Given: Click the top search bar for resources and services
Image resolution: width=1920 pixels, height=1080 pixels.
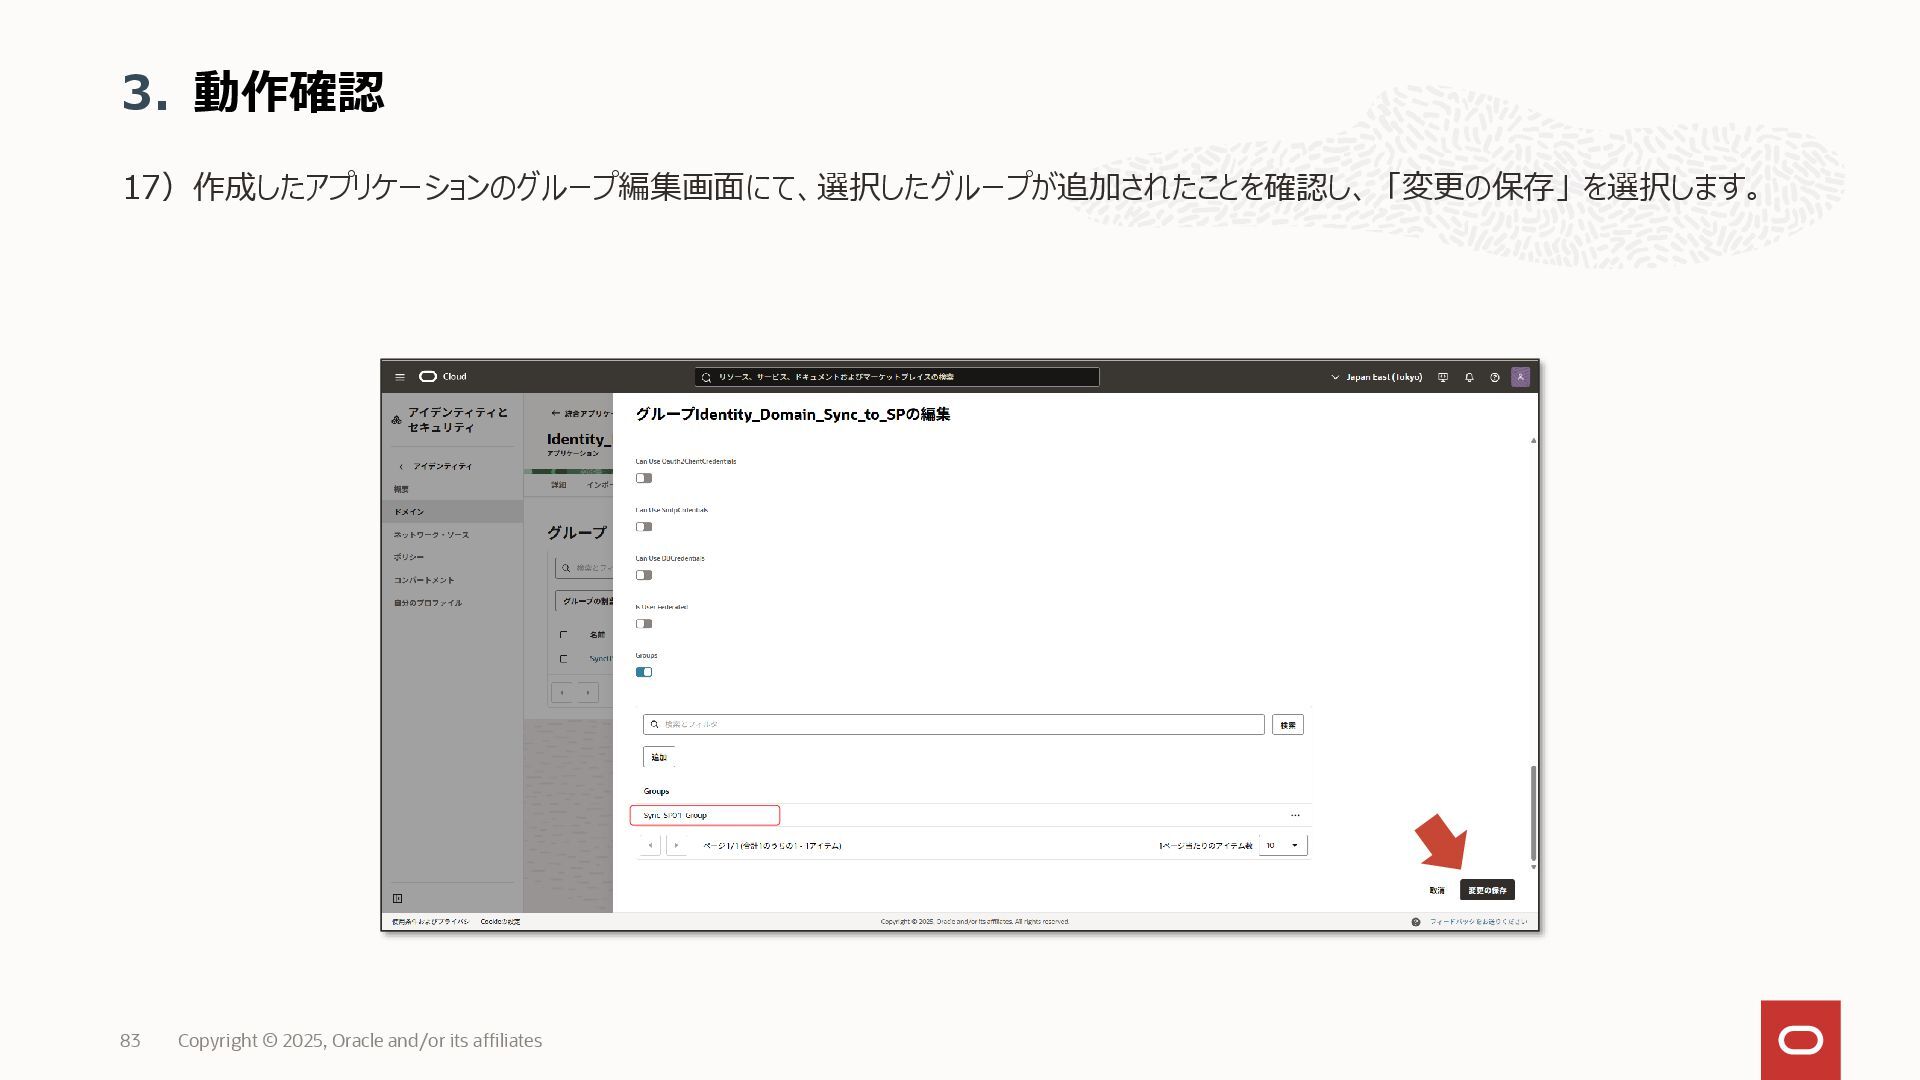Looking at the screenshot, I should pos(897,377).
